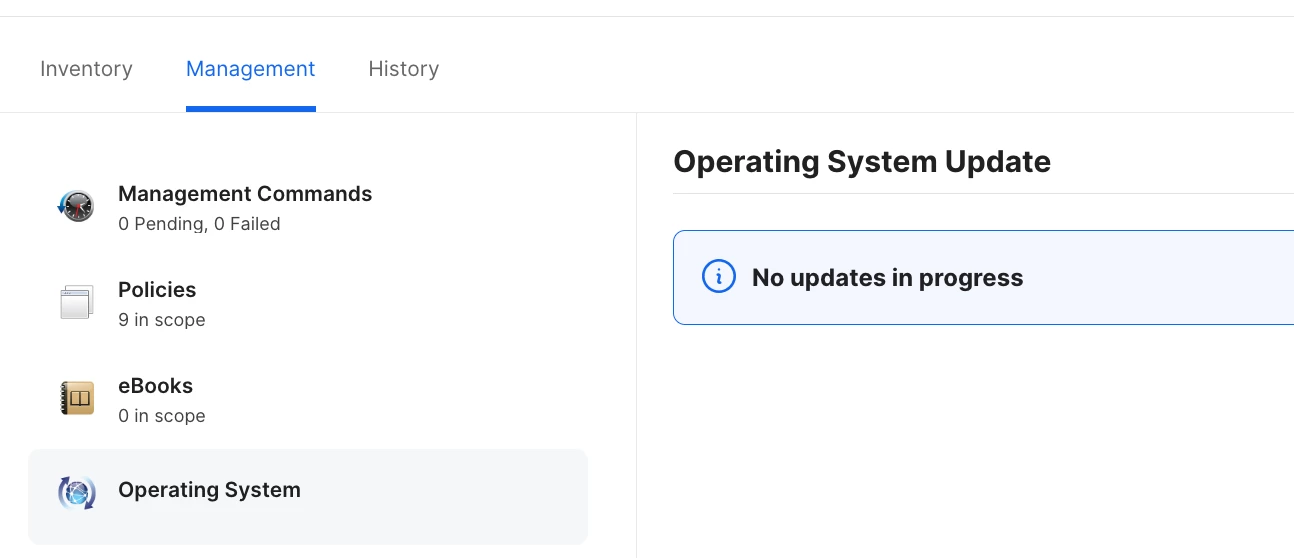Click the info icon in the updates banner
The height and width of the screenshot is (558, 1294).
pos(719,277)
